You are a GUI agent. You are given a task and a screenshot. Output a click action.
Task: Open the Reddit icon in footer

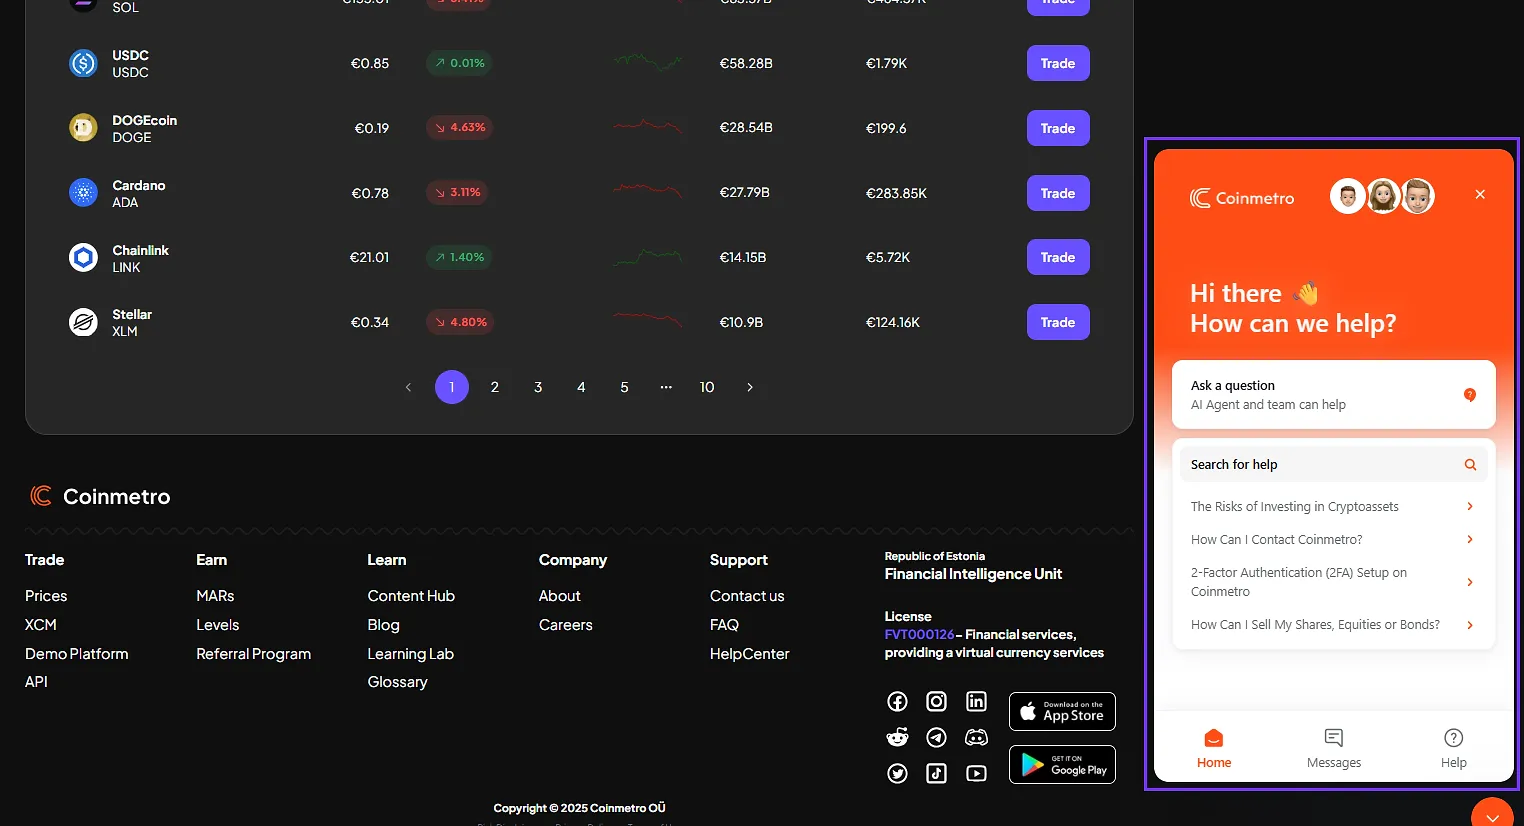click(897, 737)
